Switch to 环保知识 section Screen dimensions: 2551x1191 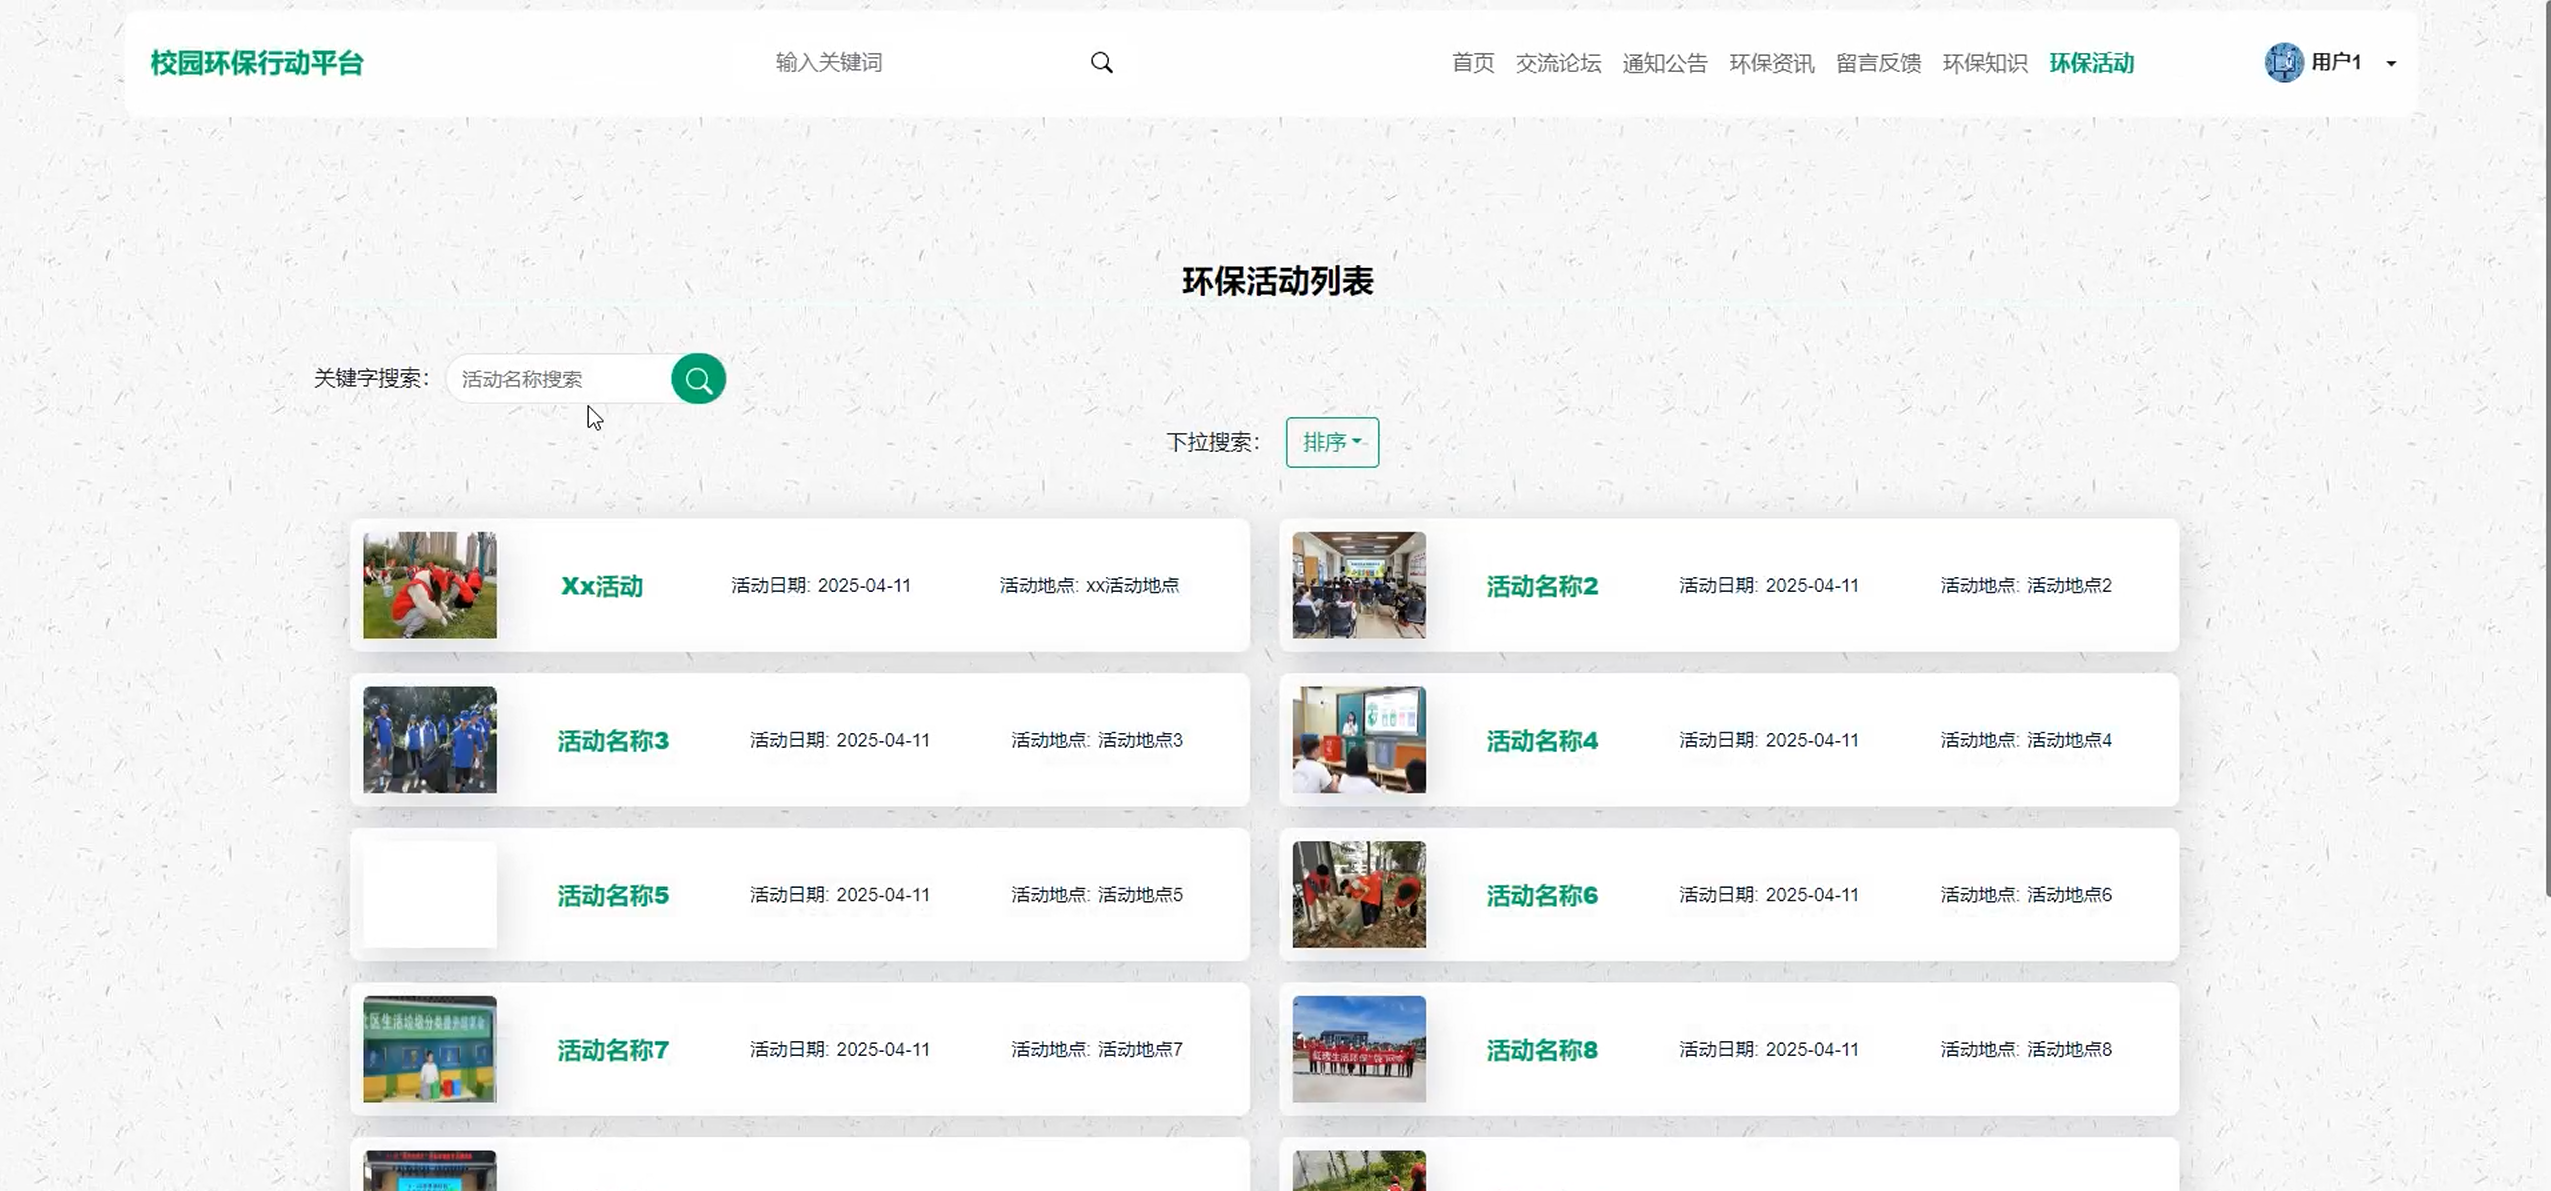pos(1984,63)
